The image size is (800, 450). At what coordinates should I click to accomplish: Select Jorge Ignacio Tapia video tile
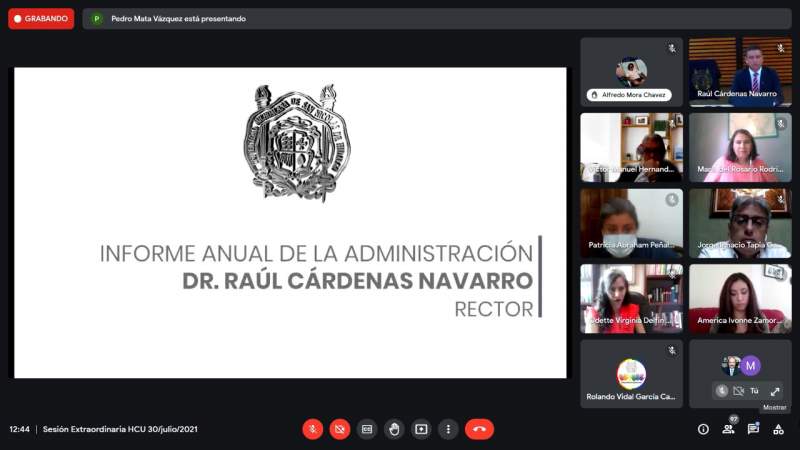(740, 223)
